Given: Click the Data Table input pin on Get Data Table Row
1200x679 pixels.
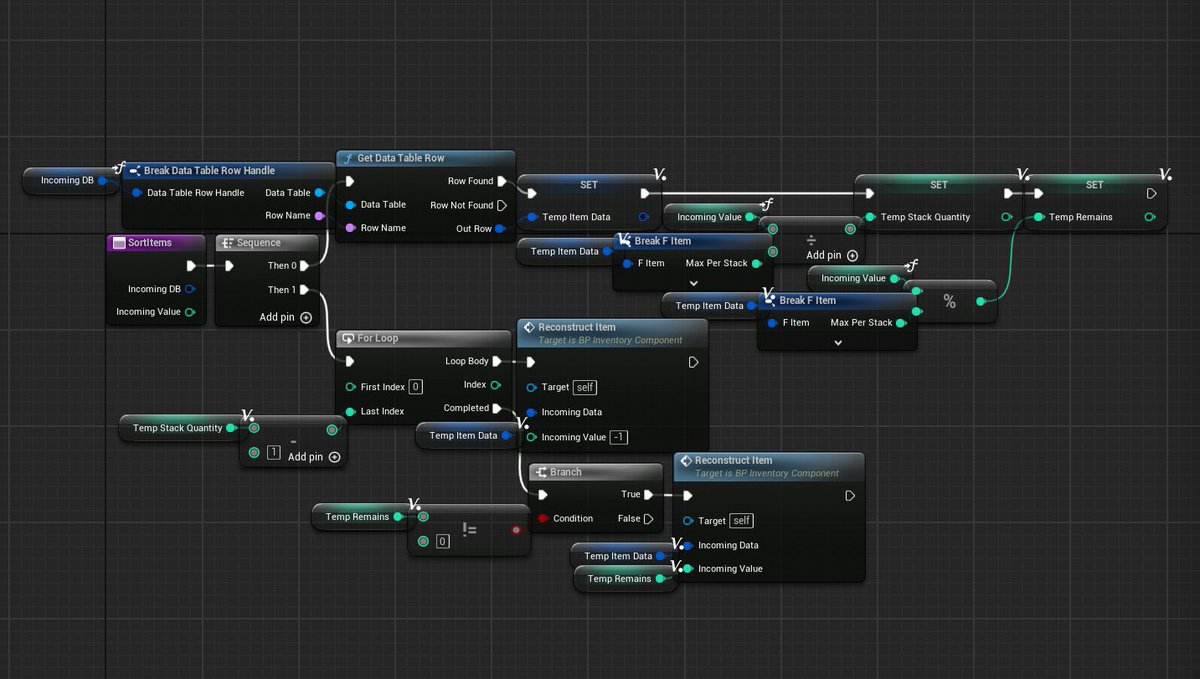Looking at the screenshot, I should (x=350, y=205).
